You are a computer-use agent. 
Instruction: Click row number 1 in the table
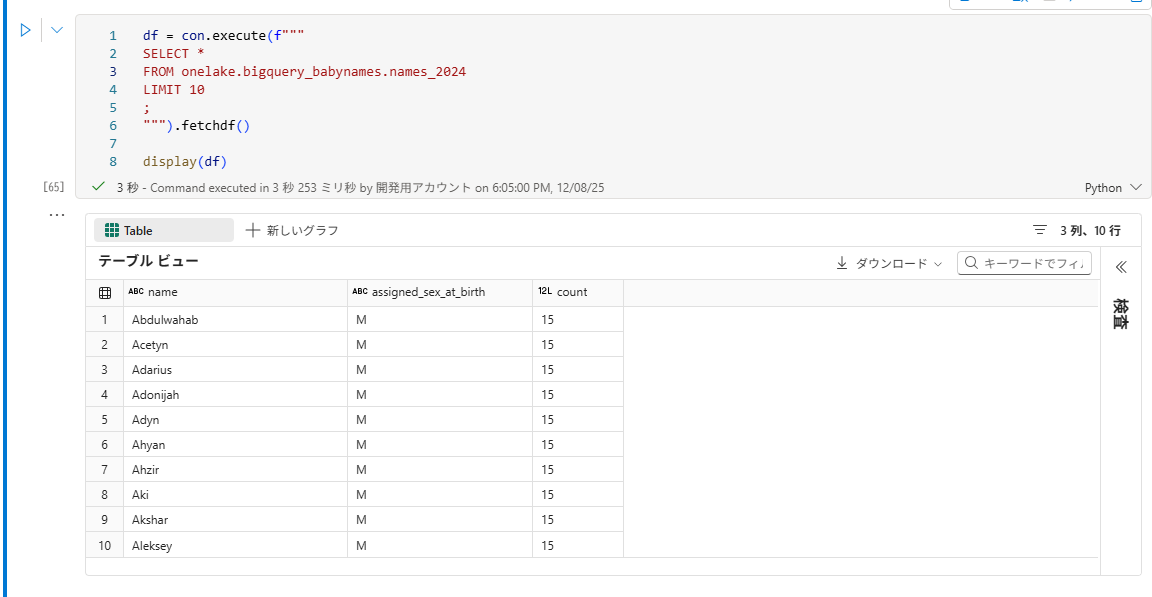104,319
